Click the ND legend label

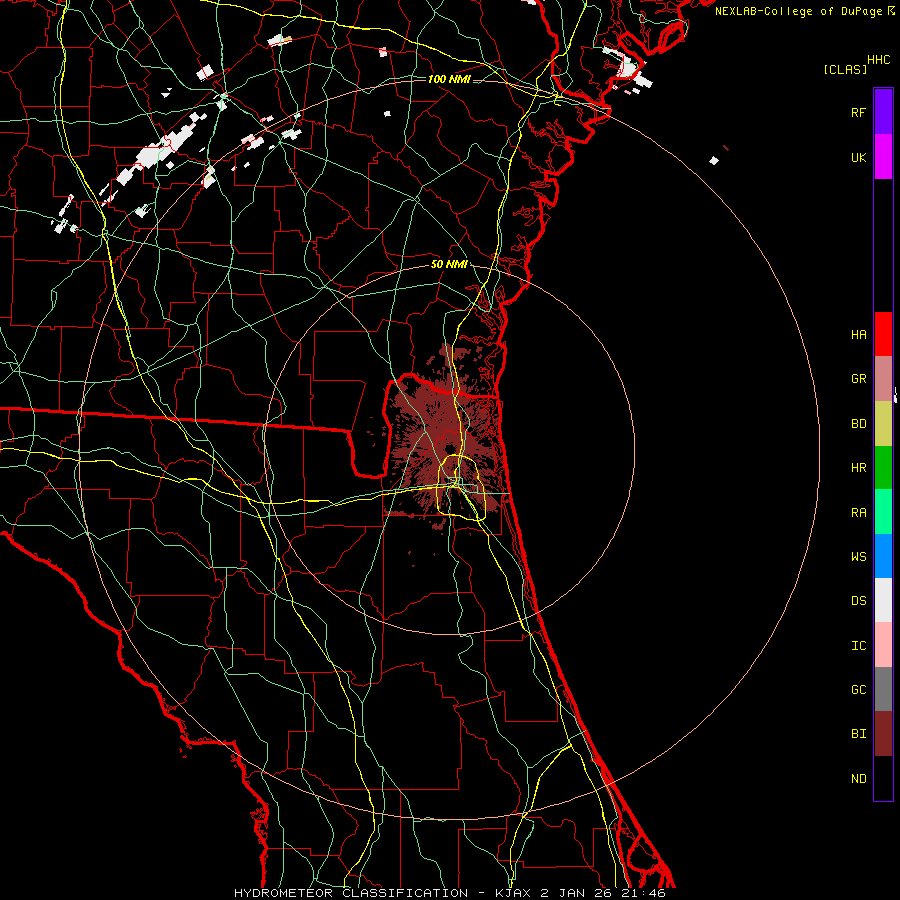[858, 779]
